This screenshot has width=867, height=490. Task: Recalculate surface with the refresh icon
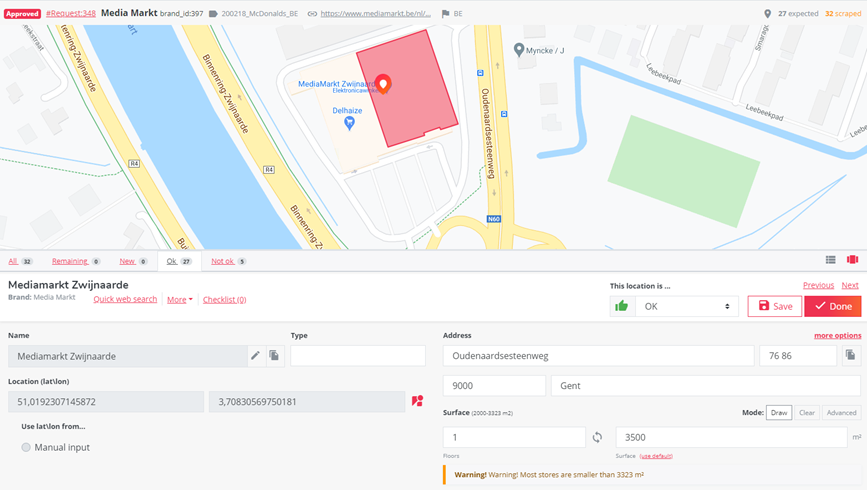click(x=597, y=437)
